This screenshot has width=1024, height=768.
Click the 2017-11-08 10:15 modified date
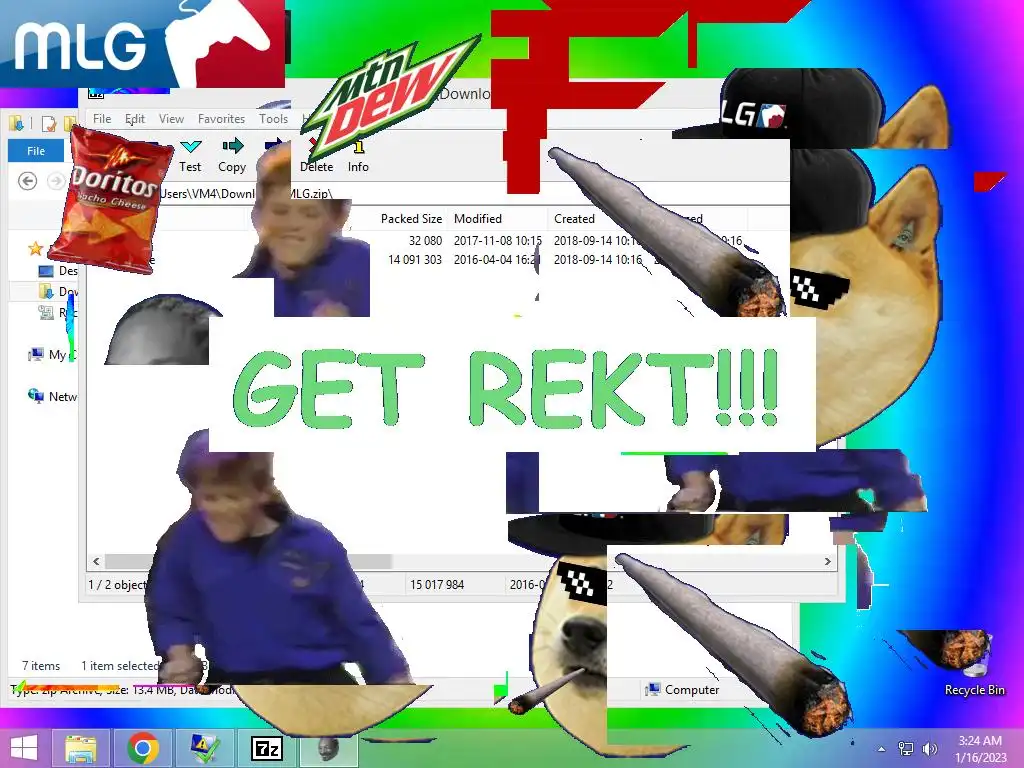pyautogui.click(x=498, y=240)
